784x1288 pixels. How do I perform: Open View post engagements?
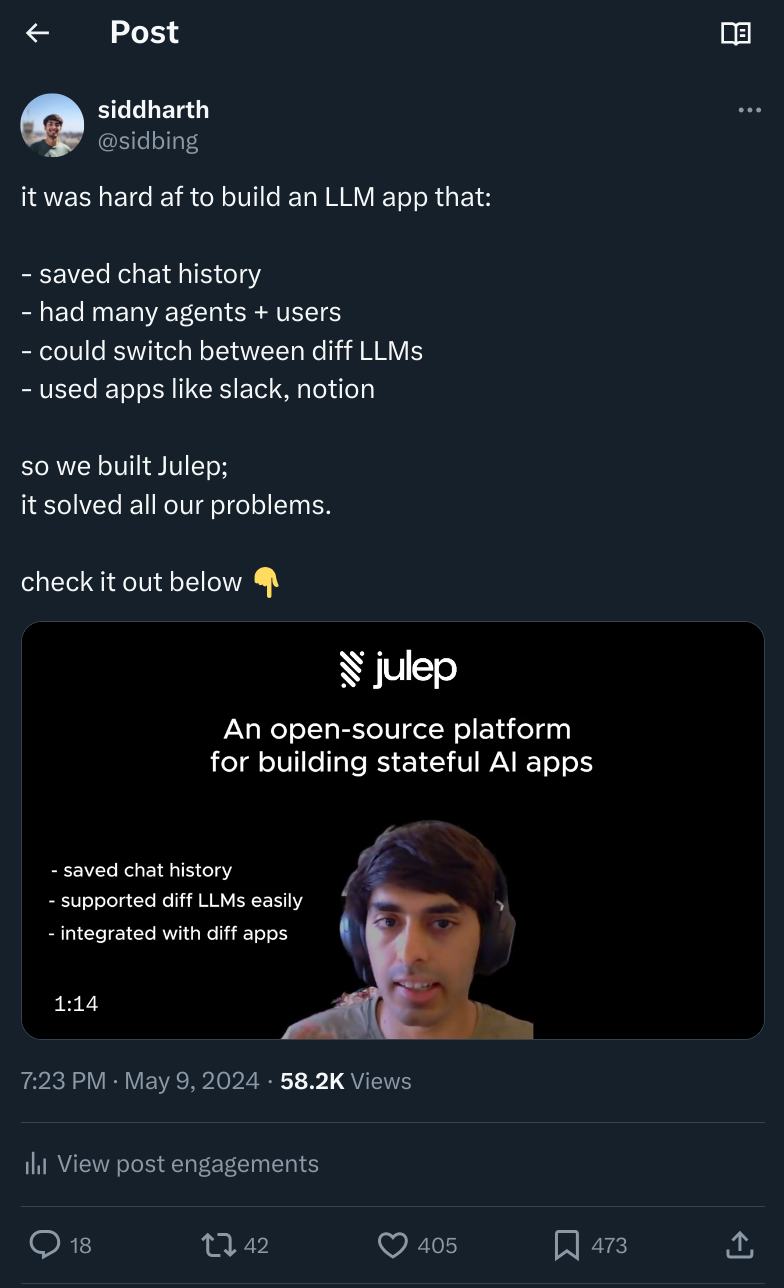click(x=171, y=1164)
